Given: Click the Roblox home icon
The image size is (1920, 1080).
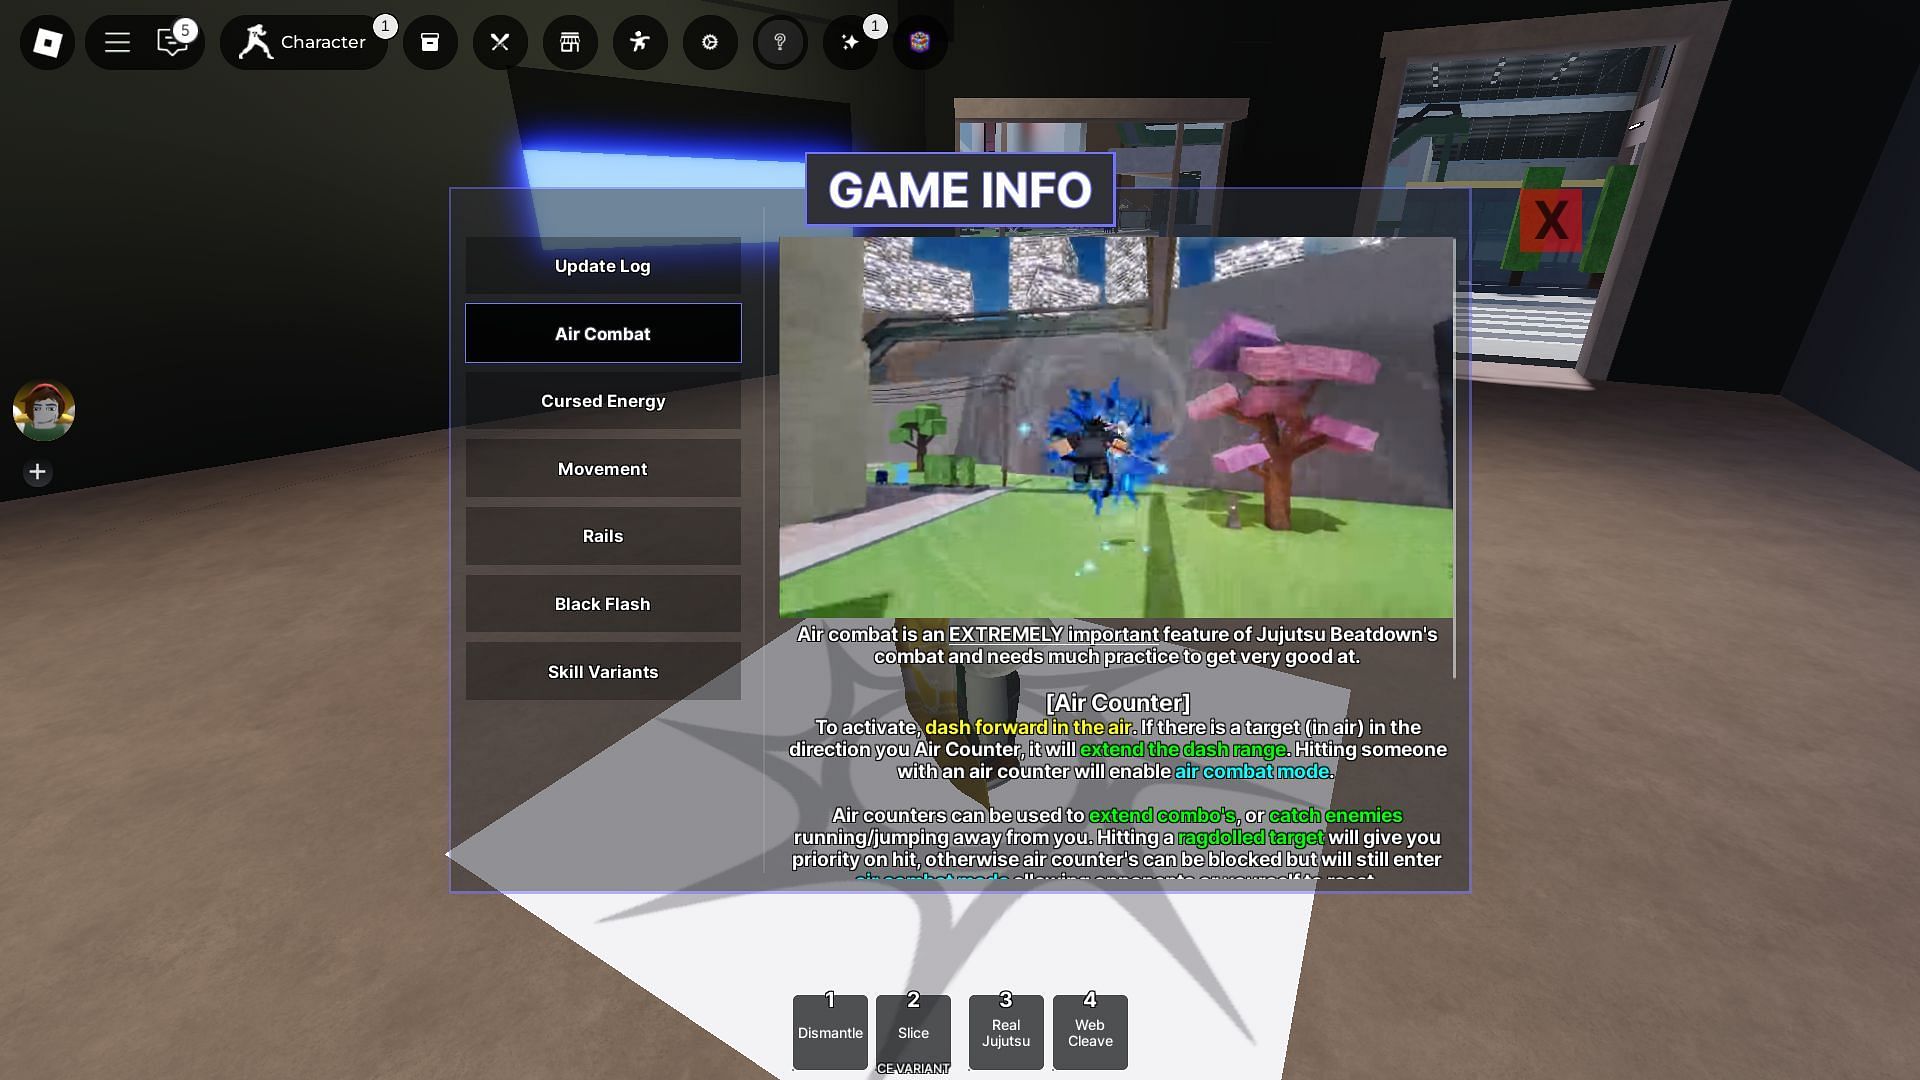Looking at the screenshot, I should [47, 42].
